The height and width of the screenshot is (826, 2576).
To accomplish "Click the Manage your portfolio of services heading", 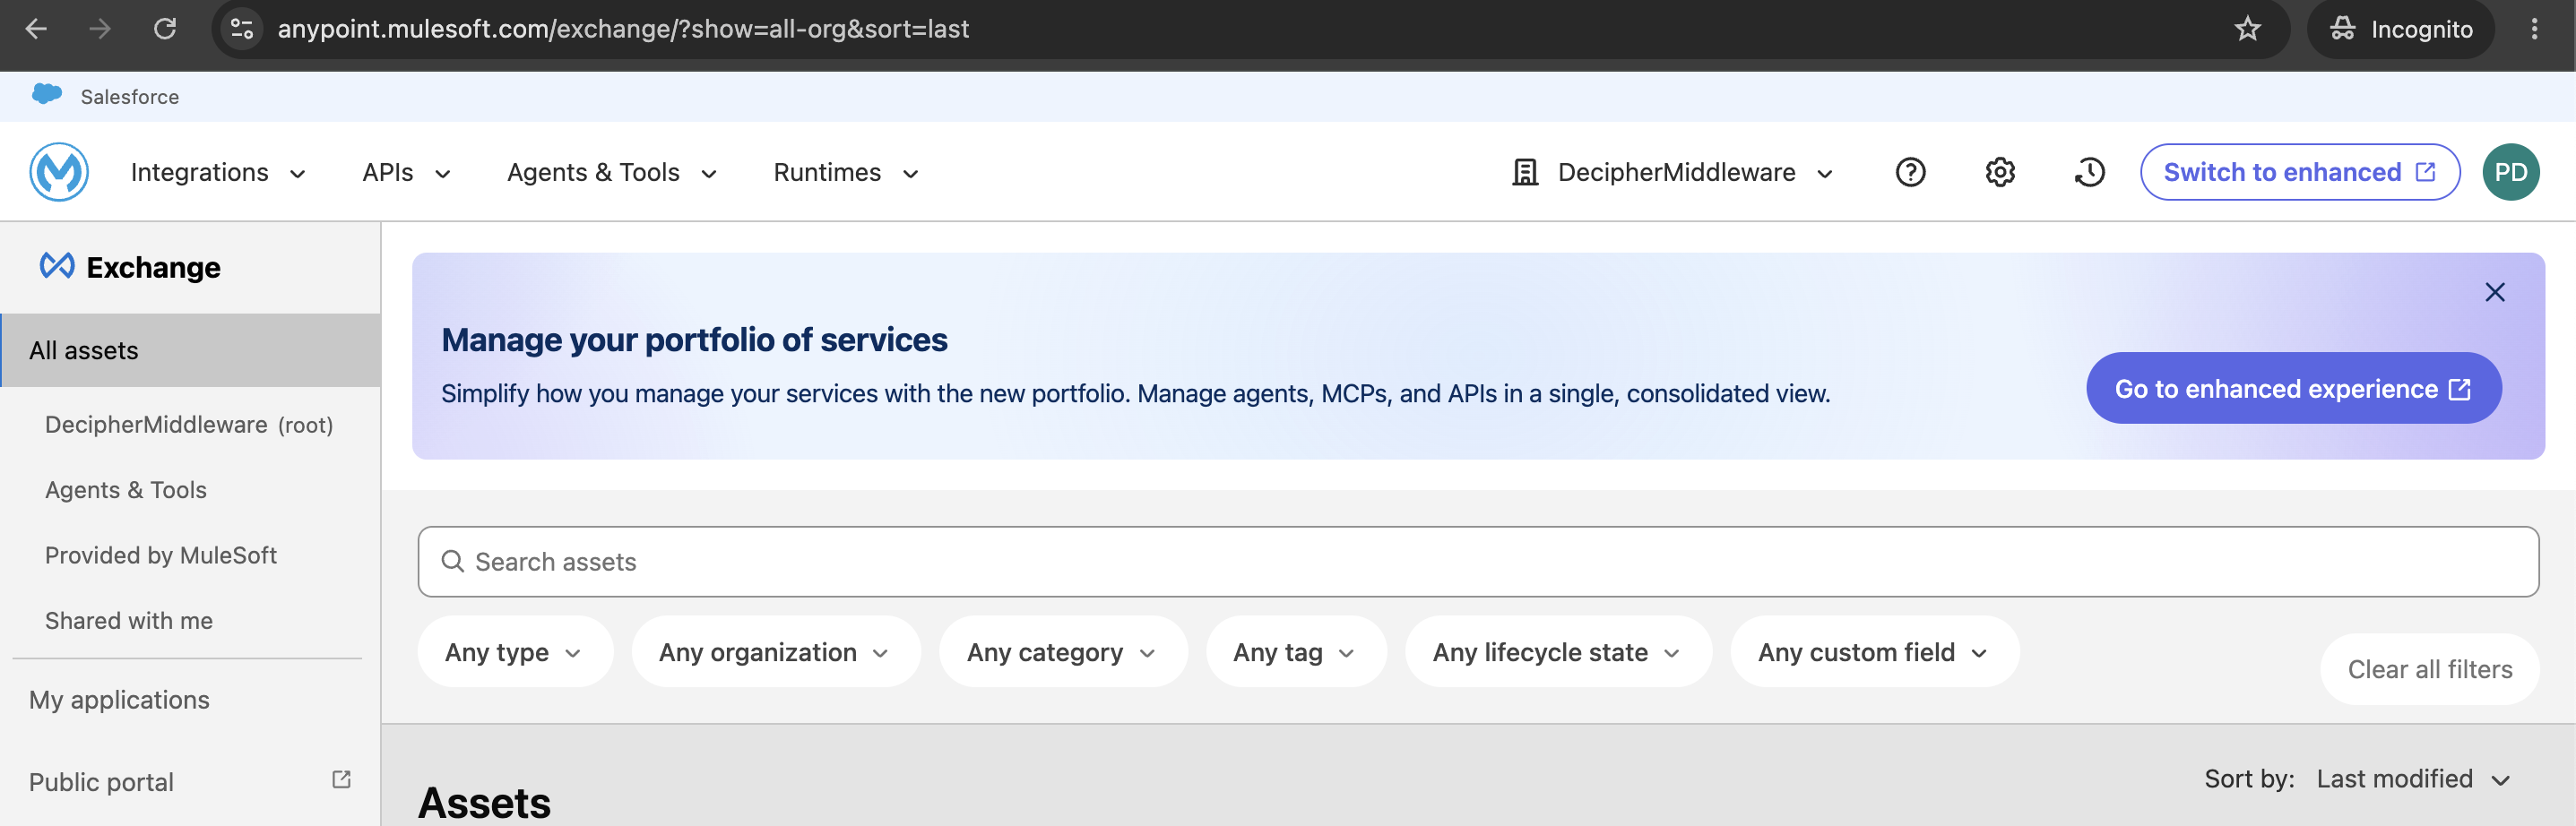I will 694,340.
